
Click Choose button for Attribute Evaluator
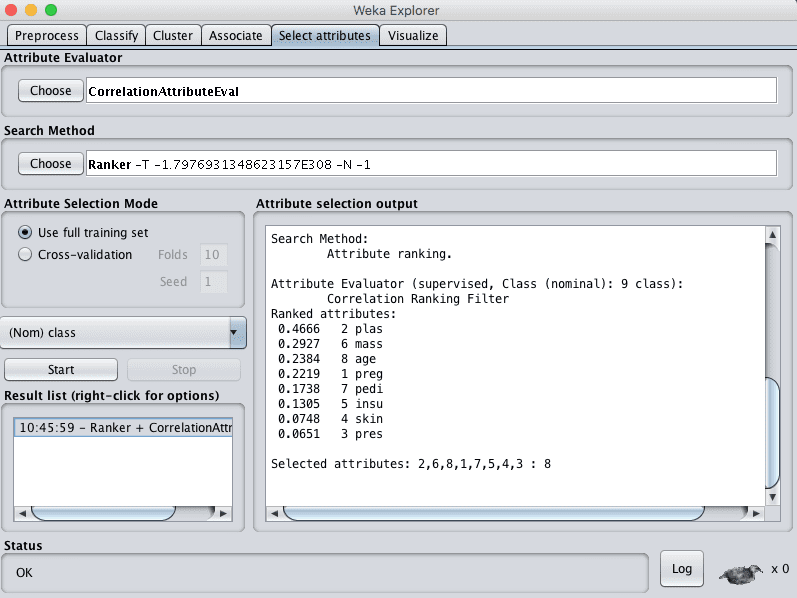point(50,91)
